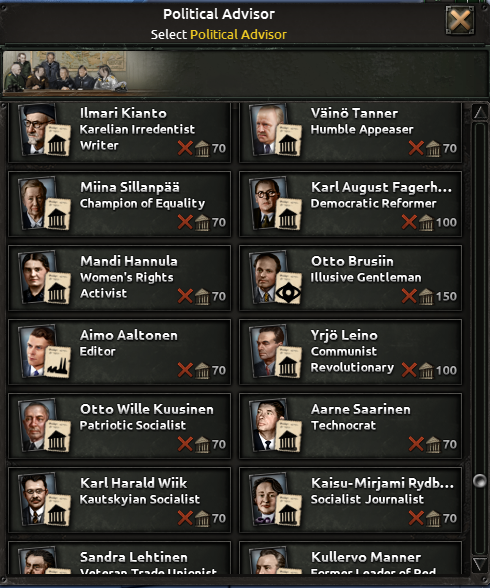Click Karl Harald Wiik's portrait
This screenshot has width=490, height=588.
click(39, 500)
